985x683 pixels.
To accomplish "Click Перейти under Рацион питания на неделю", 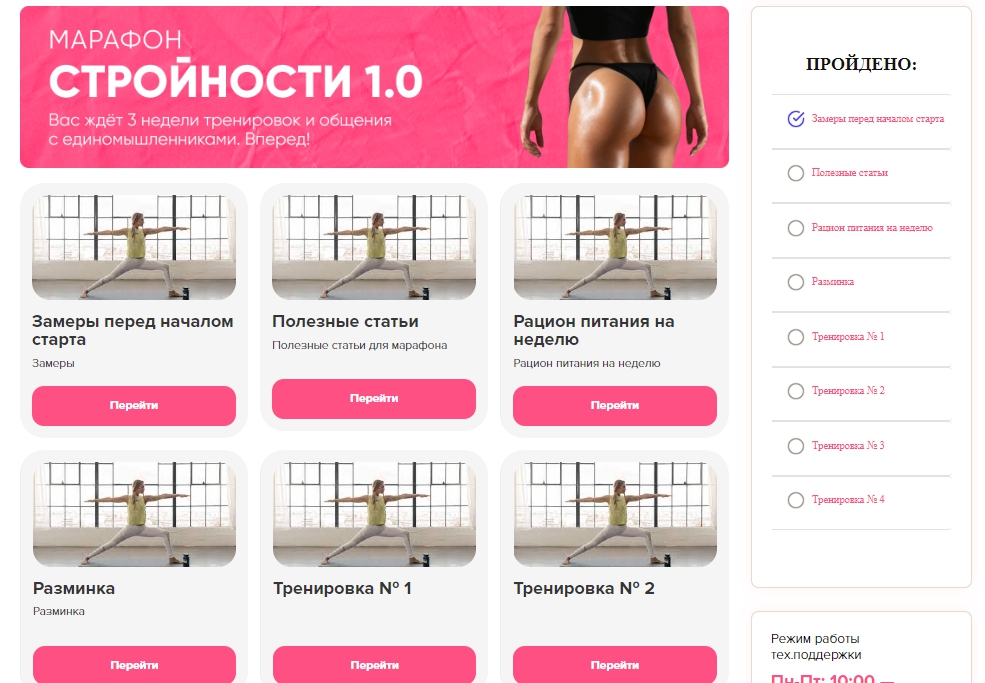I will (x=615, y=406).
